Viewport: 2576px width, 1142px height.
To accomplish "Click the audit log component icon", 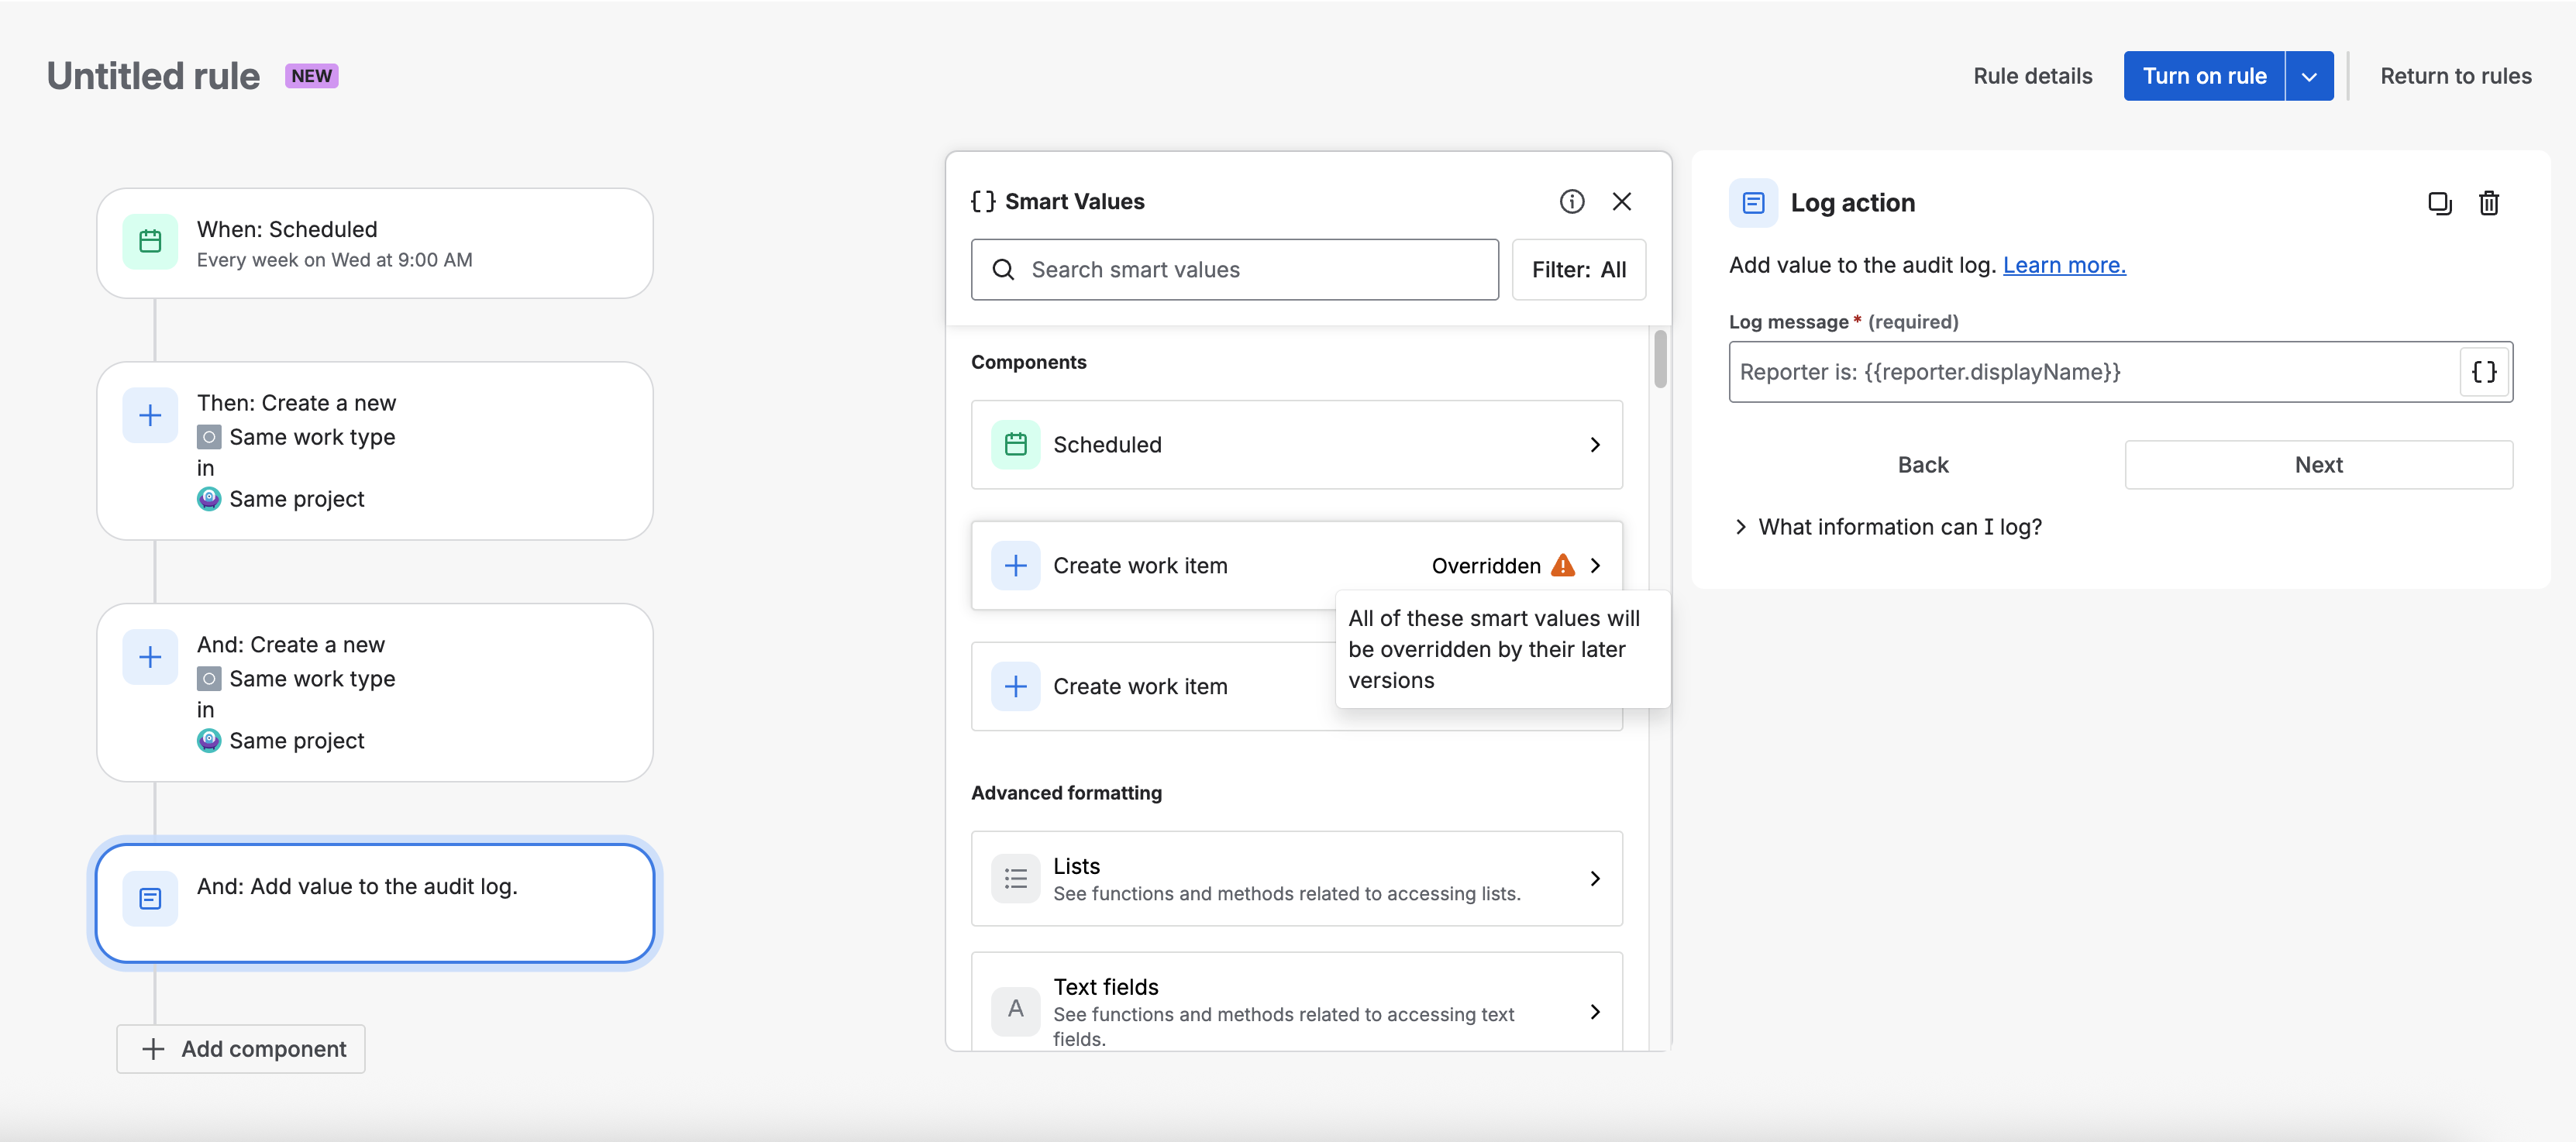I will (x=150, y=898).
